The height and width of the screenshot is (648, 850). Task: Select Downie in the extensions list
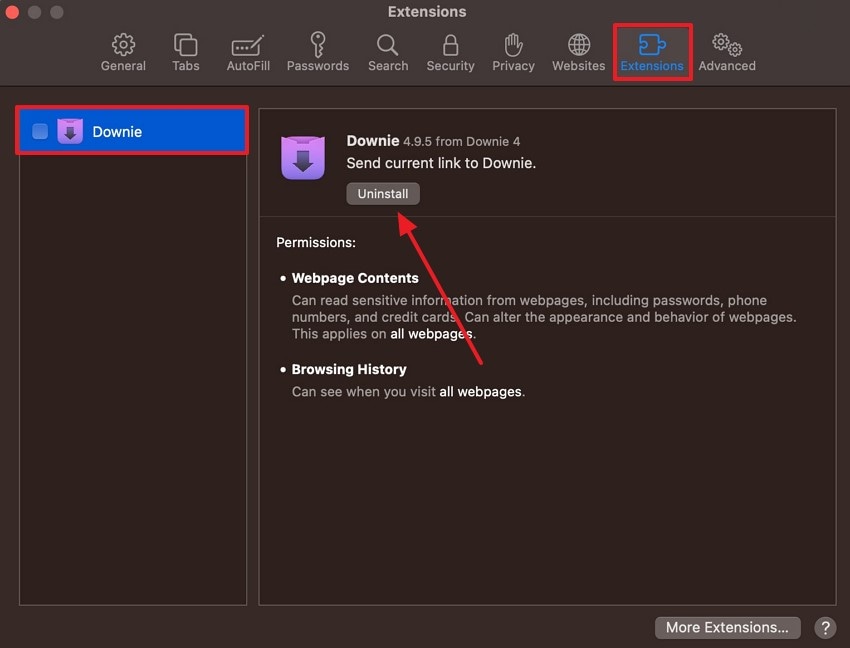coord(132,131)
